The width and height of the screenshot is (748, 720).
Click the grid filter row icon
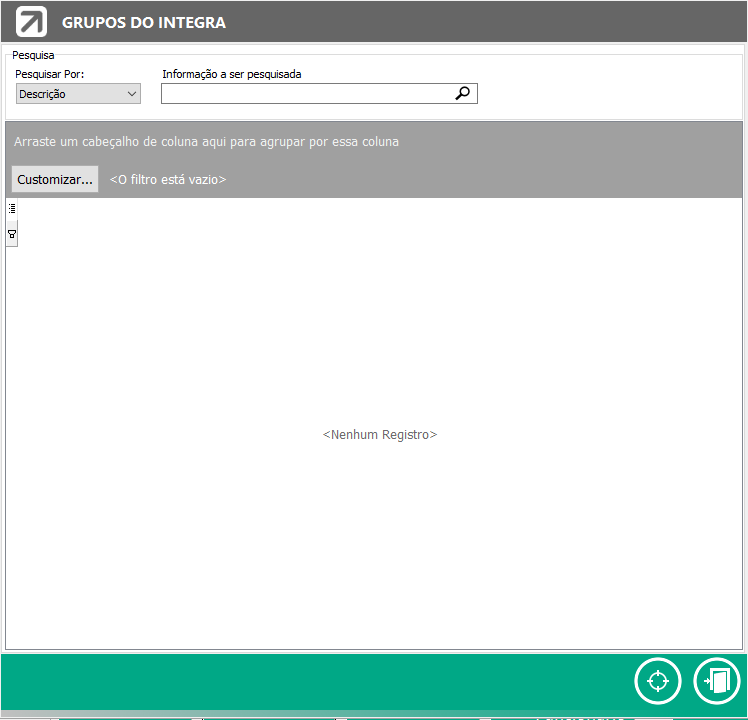tap(12, 234)
